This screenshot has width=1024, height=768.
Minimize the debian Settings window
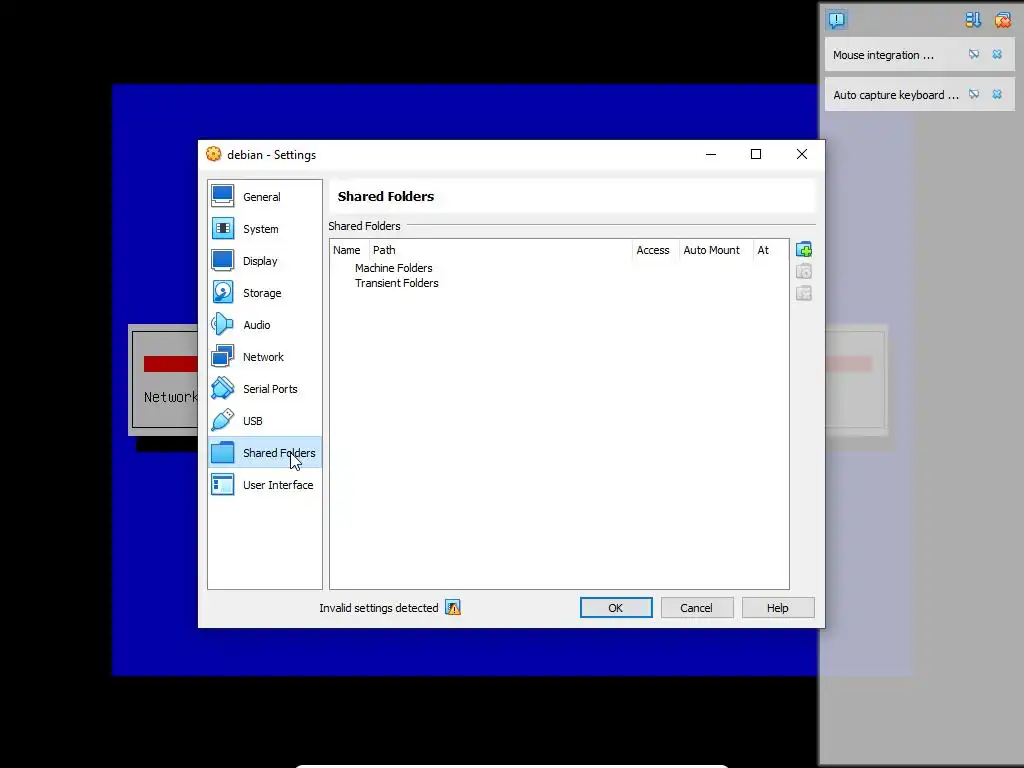click(x=711, y=154)
